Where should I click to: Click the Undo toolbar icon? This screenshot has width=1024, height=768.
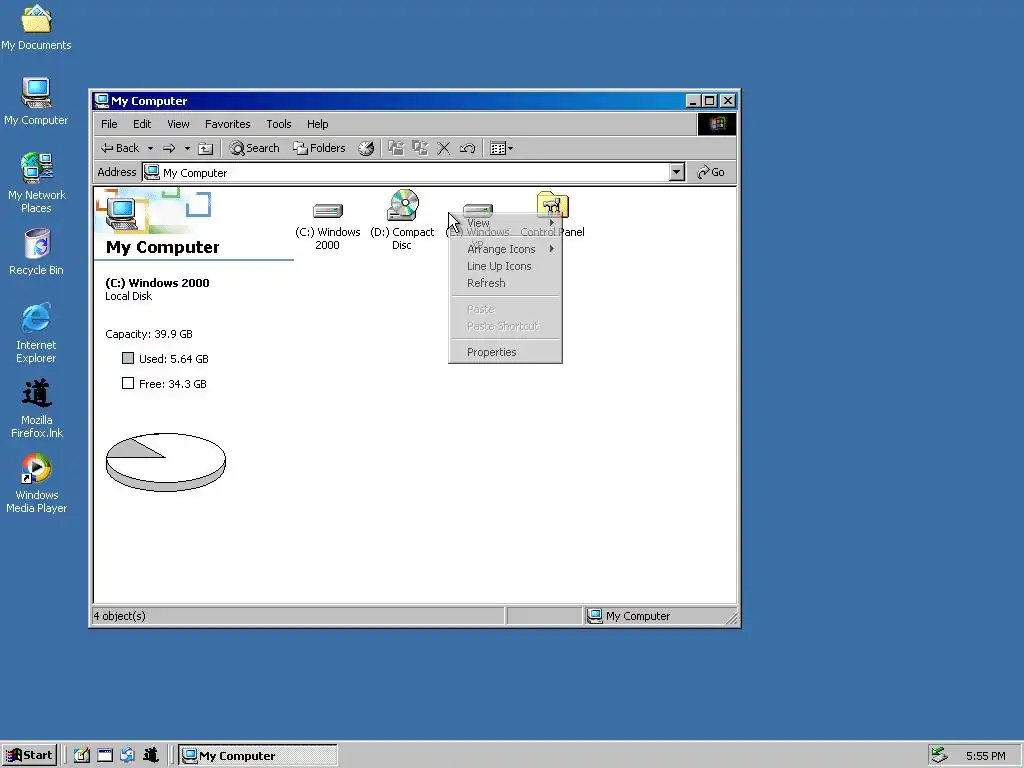468,148
